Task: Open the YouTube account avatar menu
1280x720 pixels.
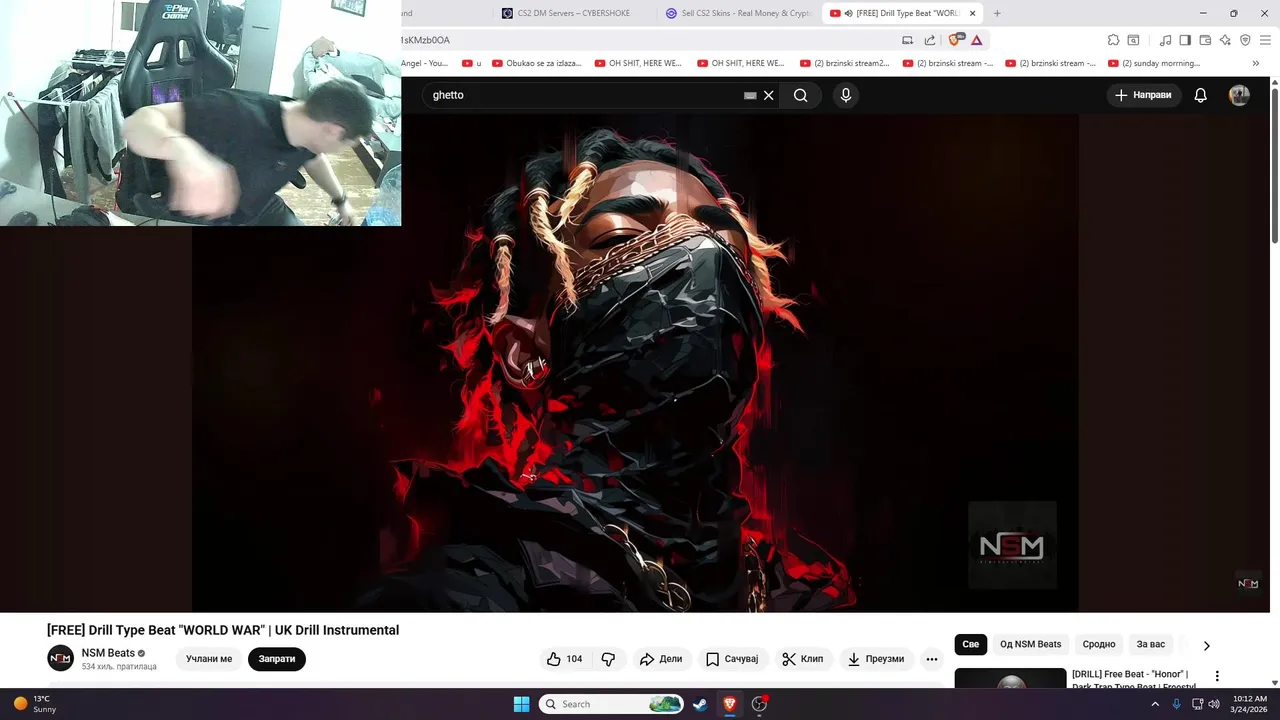Action: pyautogui.click(x=1239, y=95)
